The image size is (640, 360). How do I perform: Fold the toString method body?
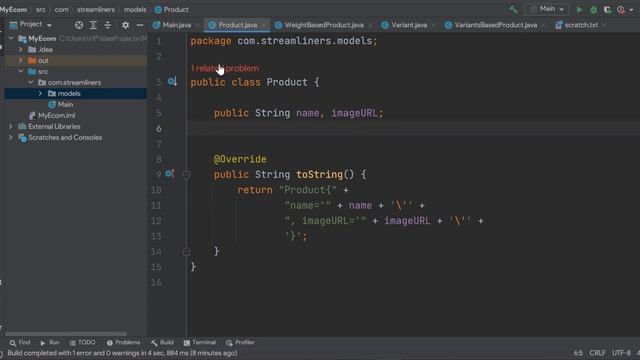pyautogui.click(x=186, y=175)
